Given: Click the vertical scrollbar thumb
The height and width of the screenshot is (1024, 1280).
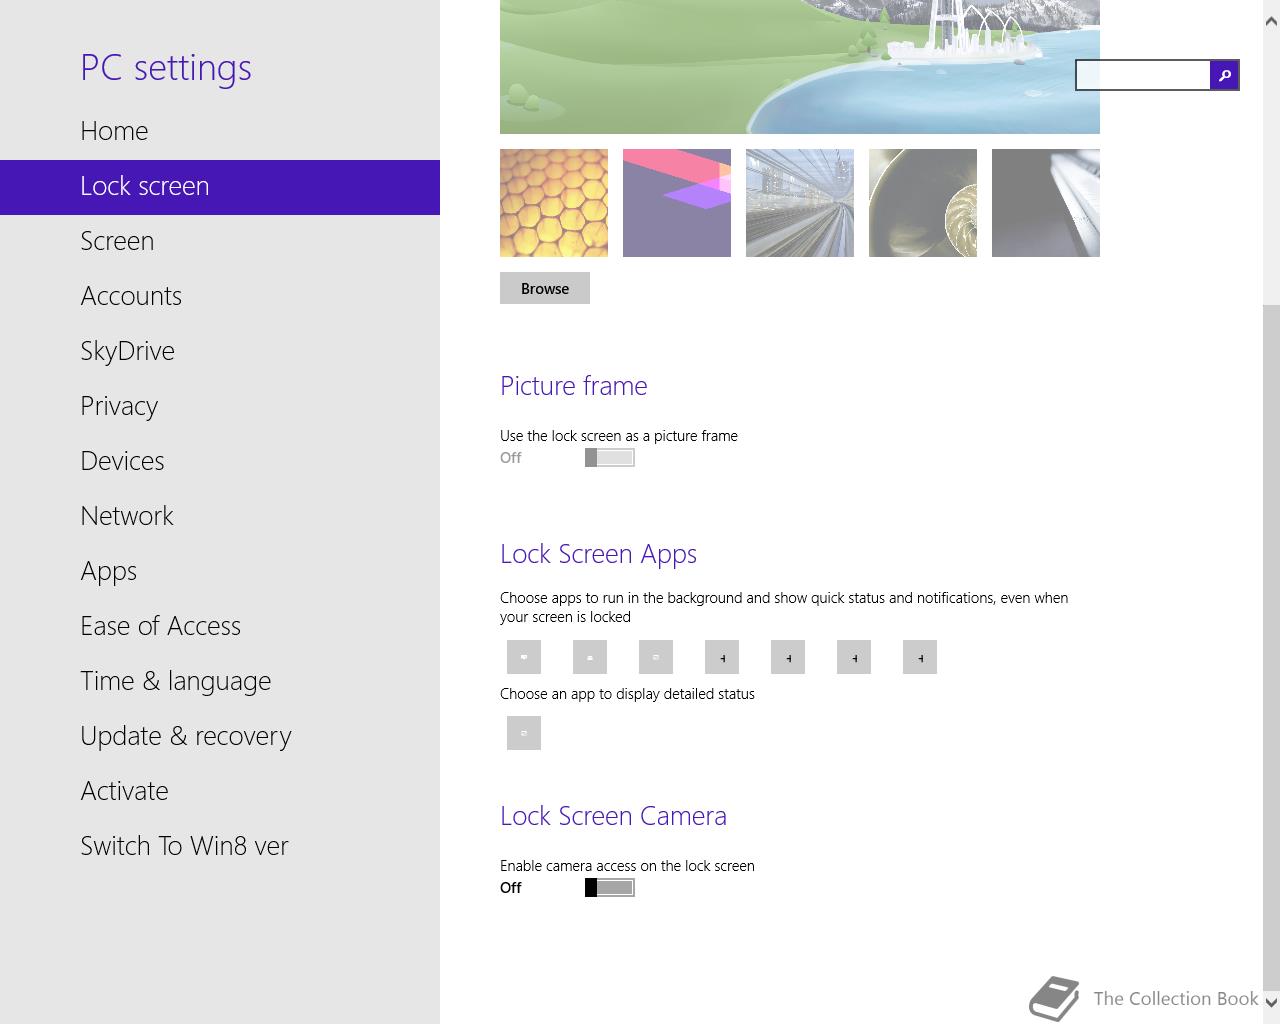Looking at the screenshot, I should pos(1271,647).
